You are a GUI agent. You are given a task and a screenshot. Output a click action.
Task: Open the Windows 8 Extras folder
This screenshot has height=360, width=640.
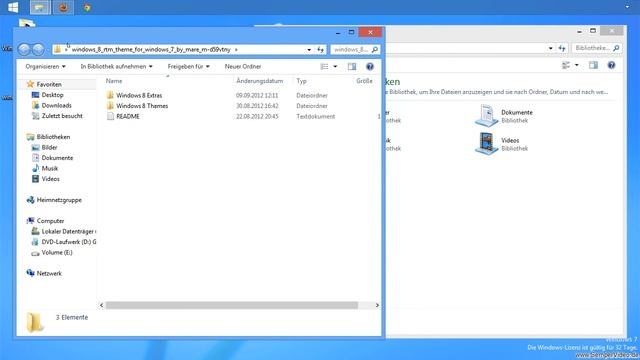click(x=139, y=95)
